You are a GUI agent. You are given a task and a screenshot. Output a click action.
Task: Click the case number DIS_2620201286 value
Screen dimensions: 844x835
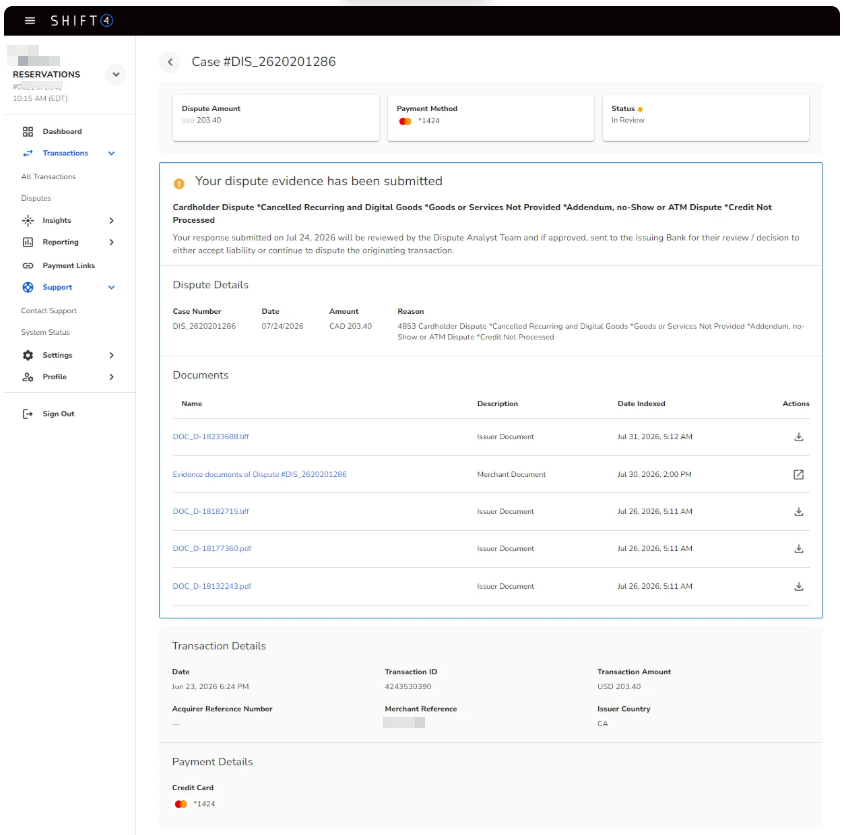click(x=204, y=326)
